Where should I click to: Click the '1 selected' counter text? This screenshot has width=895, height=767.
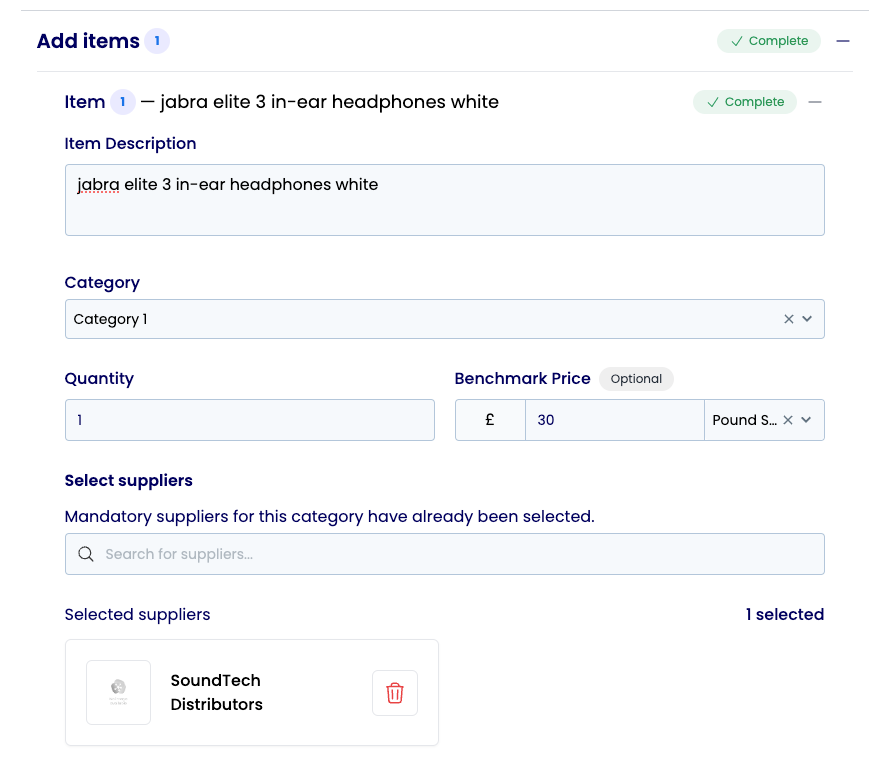click(x=784, y=615)
